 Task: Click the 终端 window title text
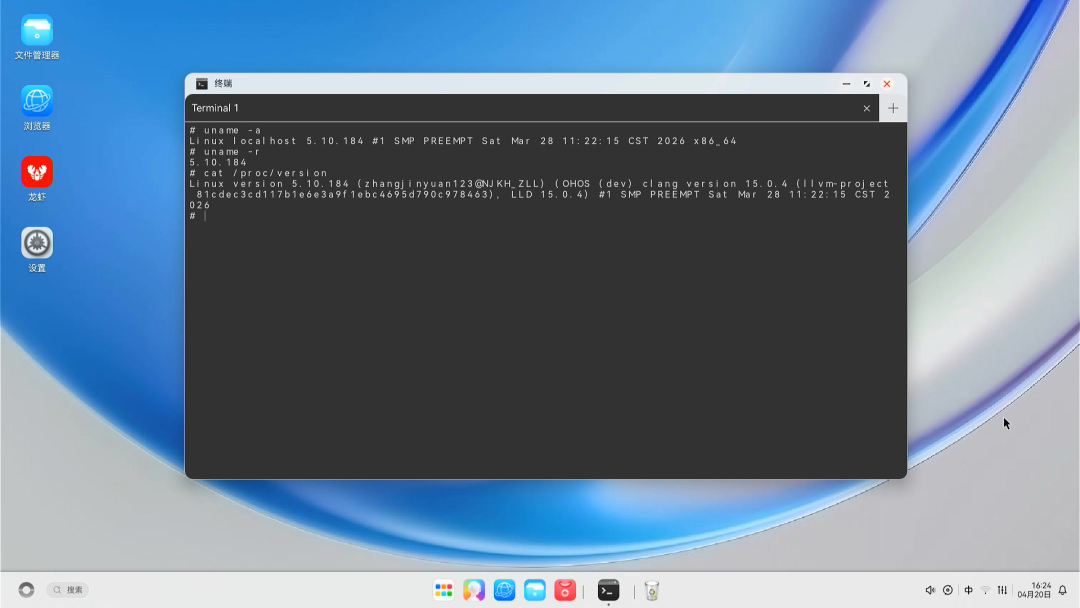tap(223, 83)
